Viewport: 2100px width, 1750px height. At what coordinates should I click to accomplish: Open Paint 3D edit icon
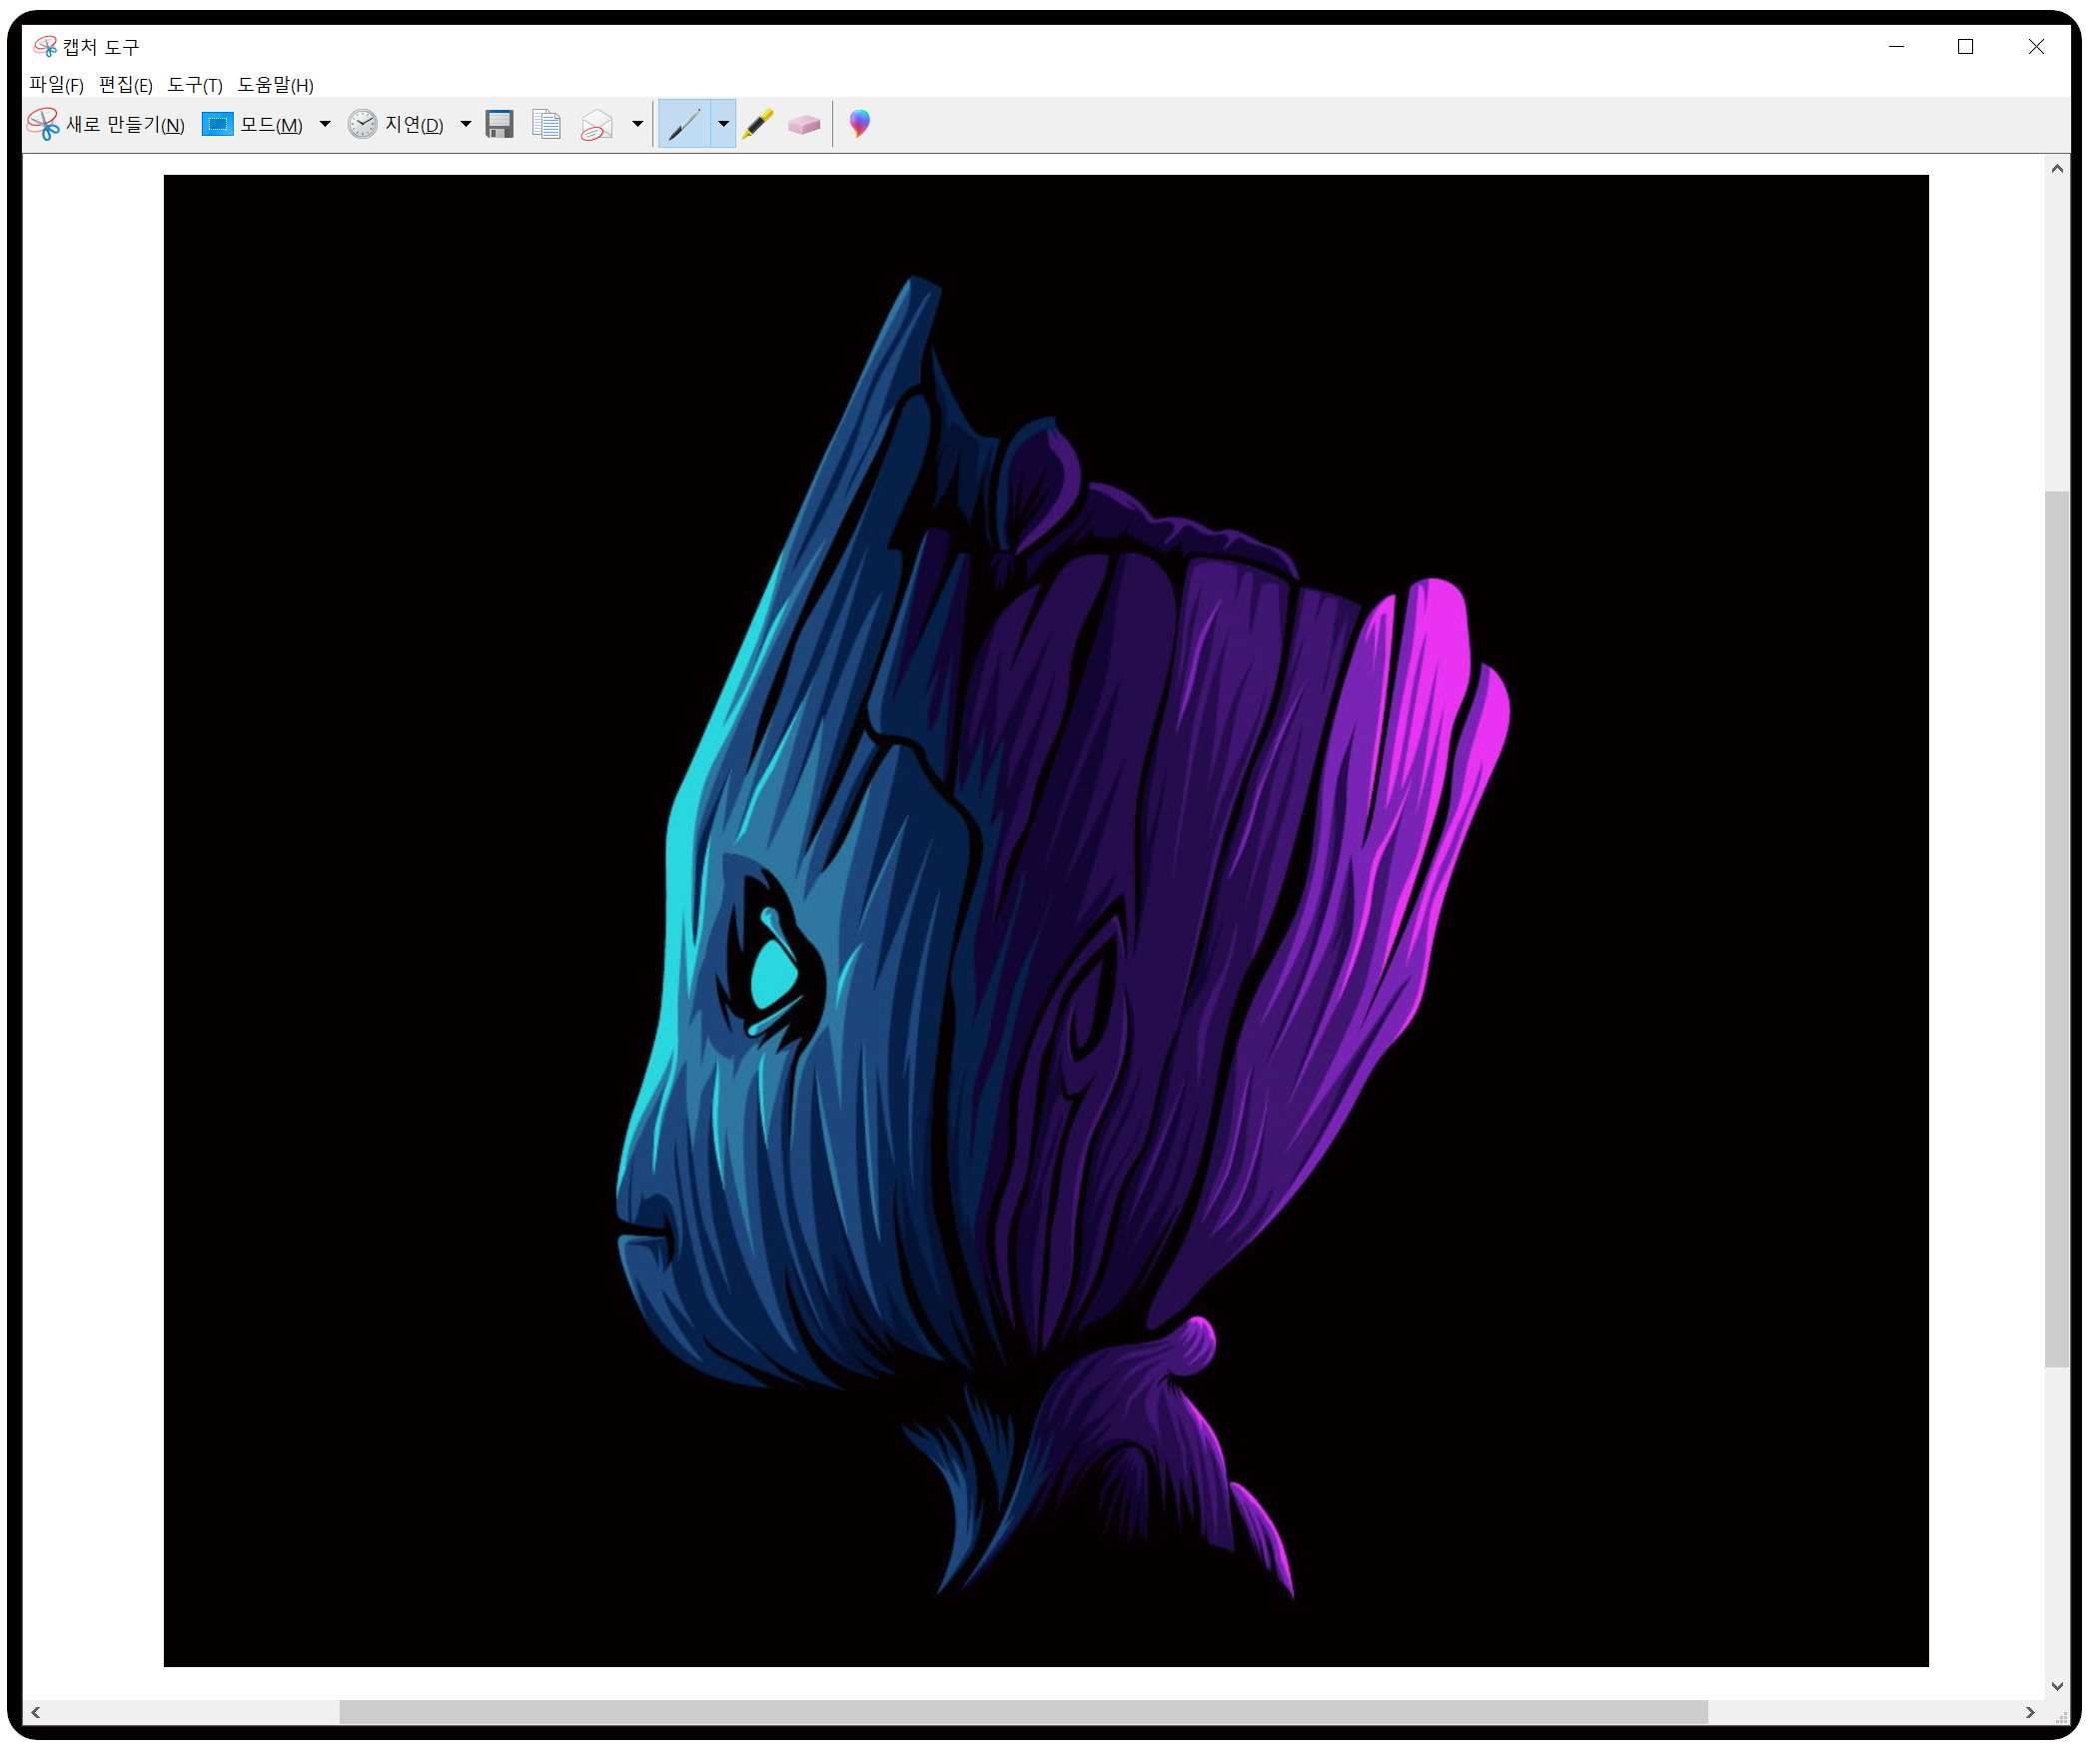(x=860, y=124)
